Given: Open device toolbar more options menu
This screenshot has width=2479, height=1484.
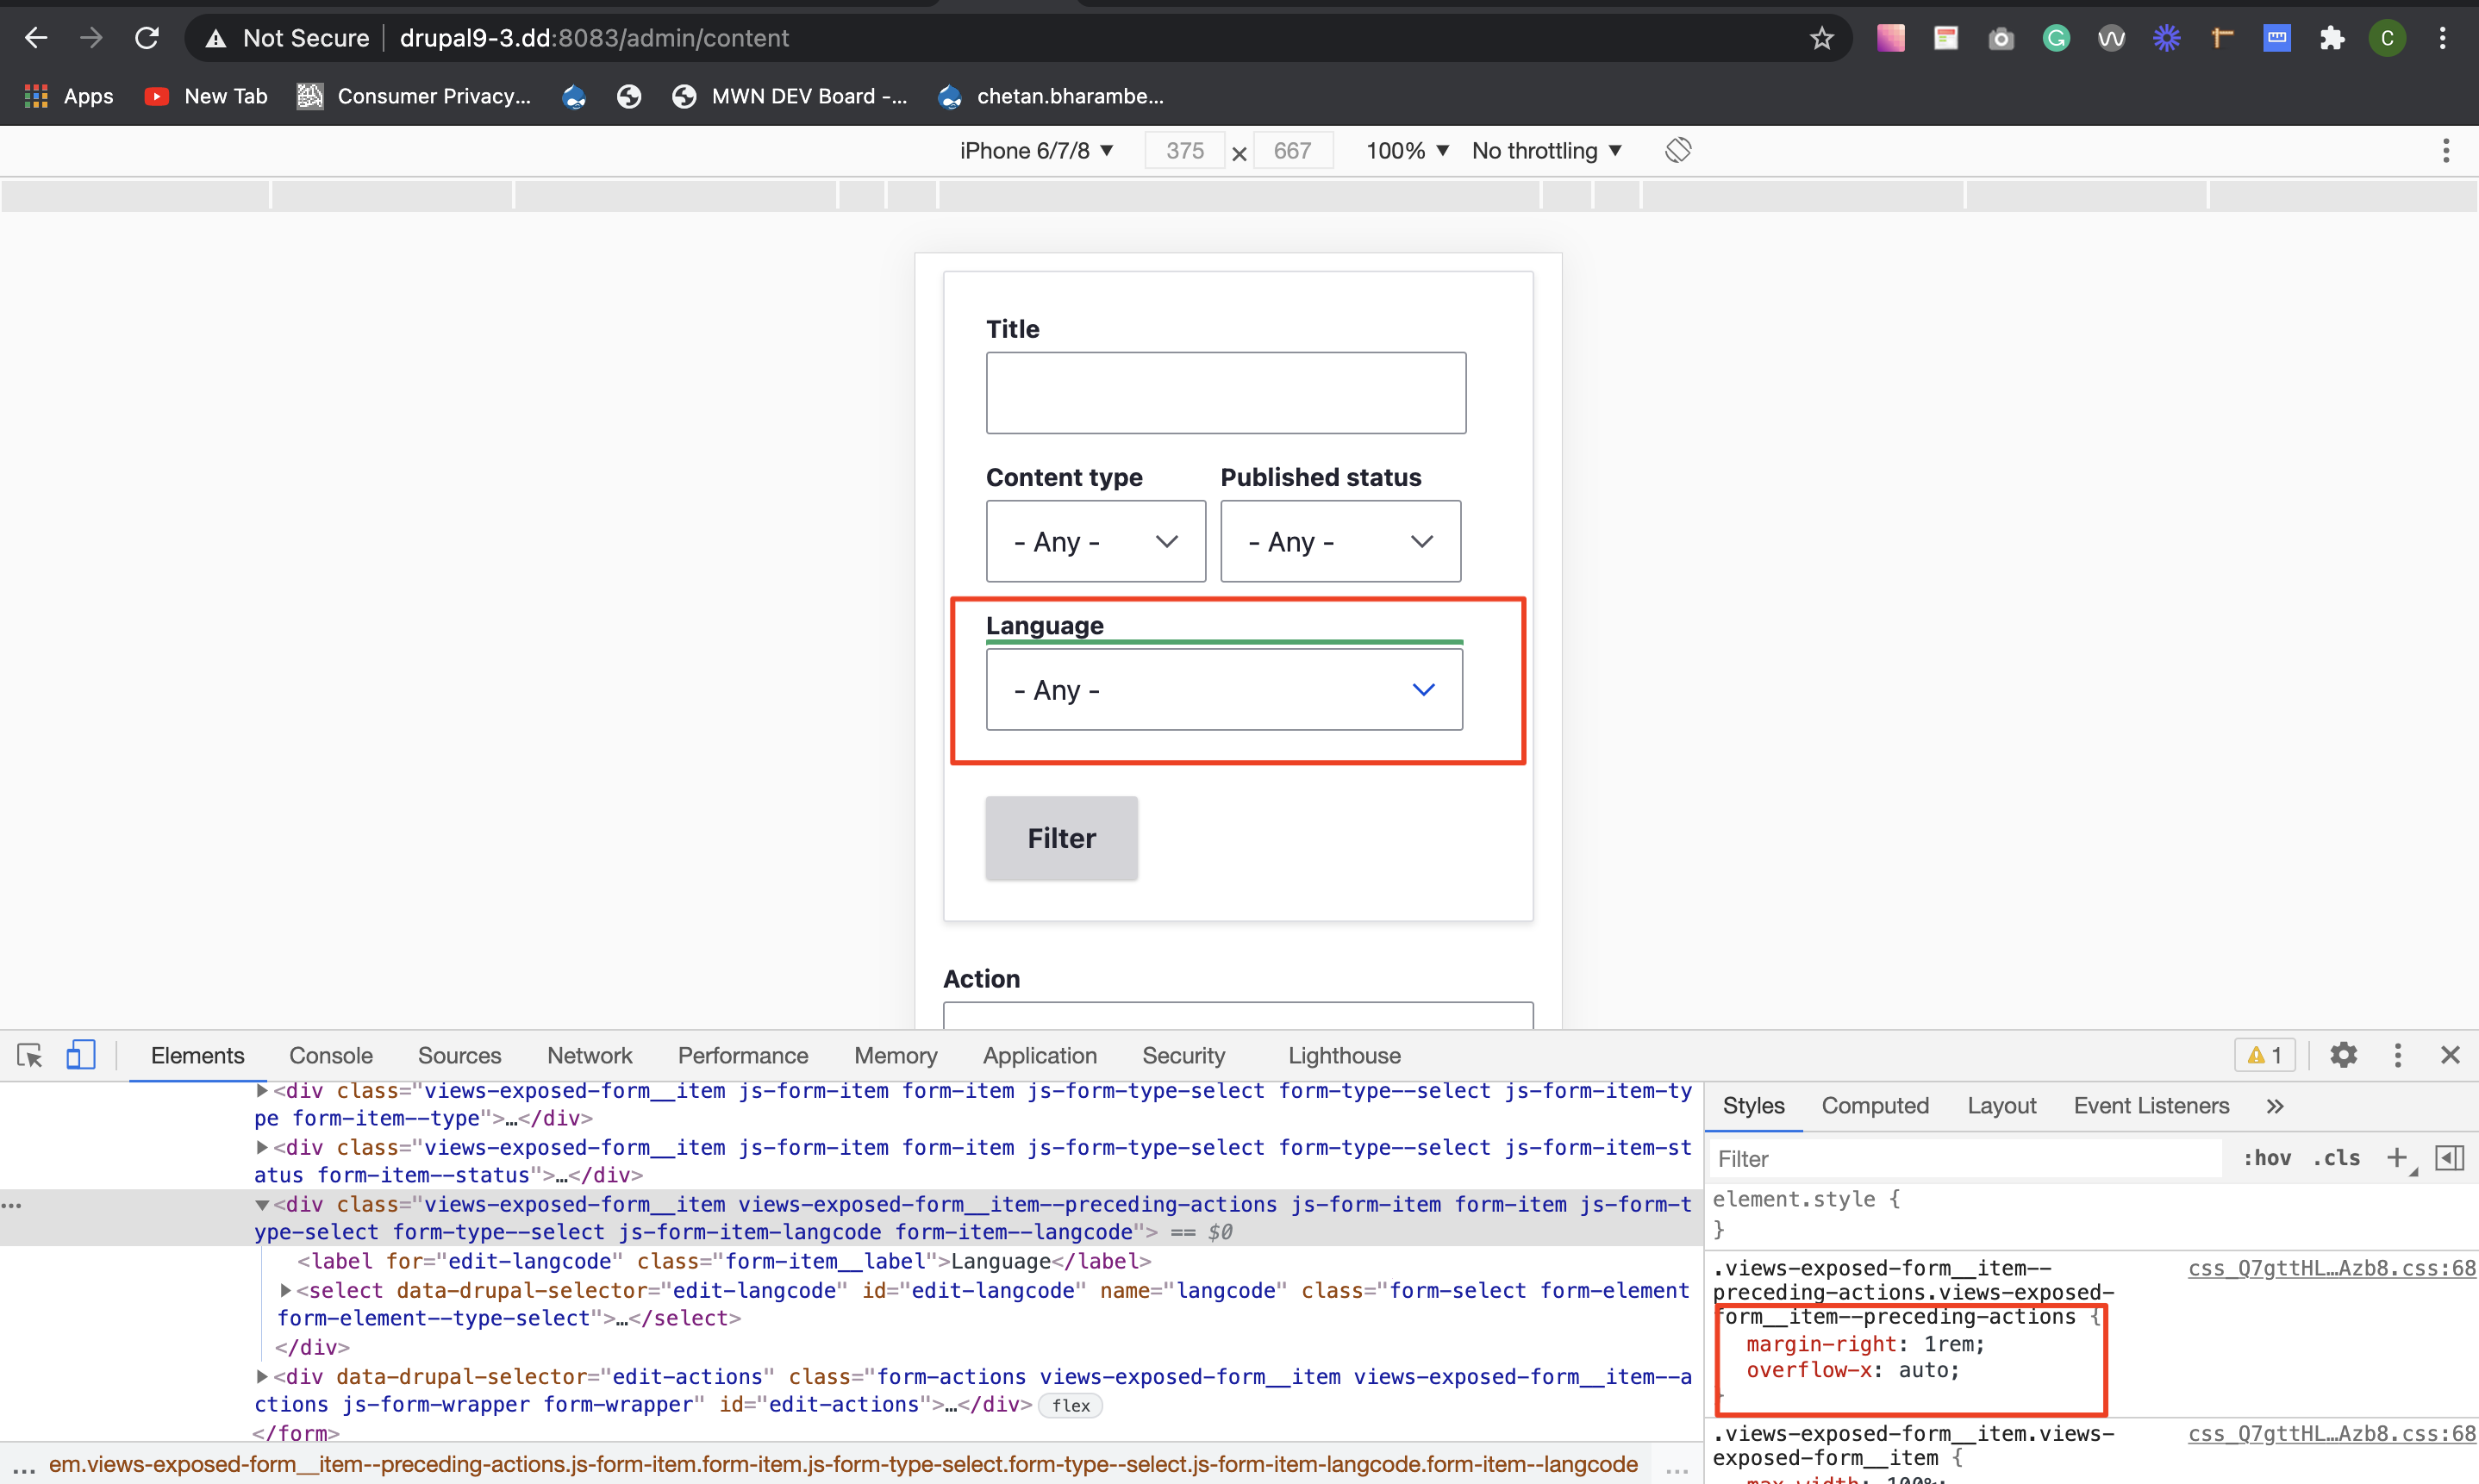Looking at the screenshot, I should 2446,150.
